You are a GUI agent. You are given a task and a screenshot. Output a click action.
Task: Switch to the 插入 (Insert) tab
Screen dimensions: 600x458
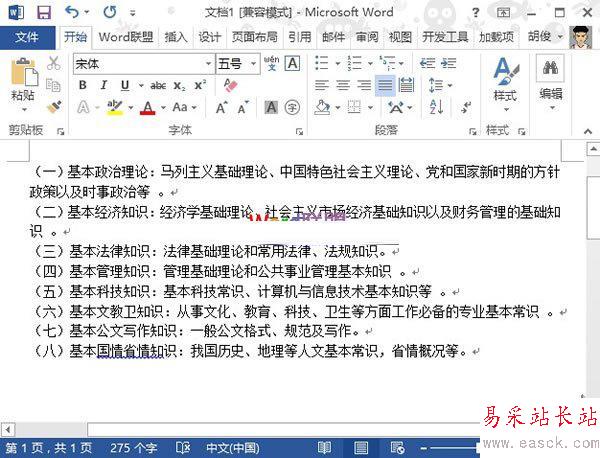pos(176,37)
